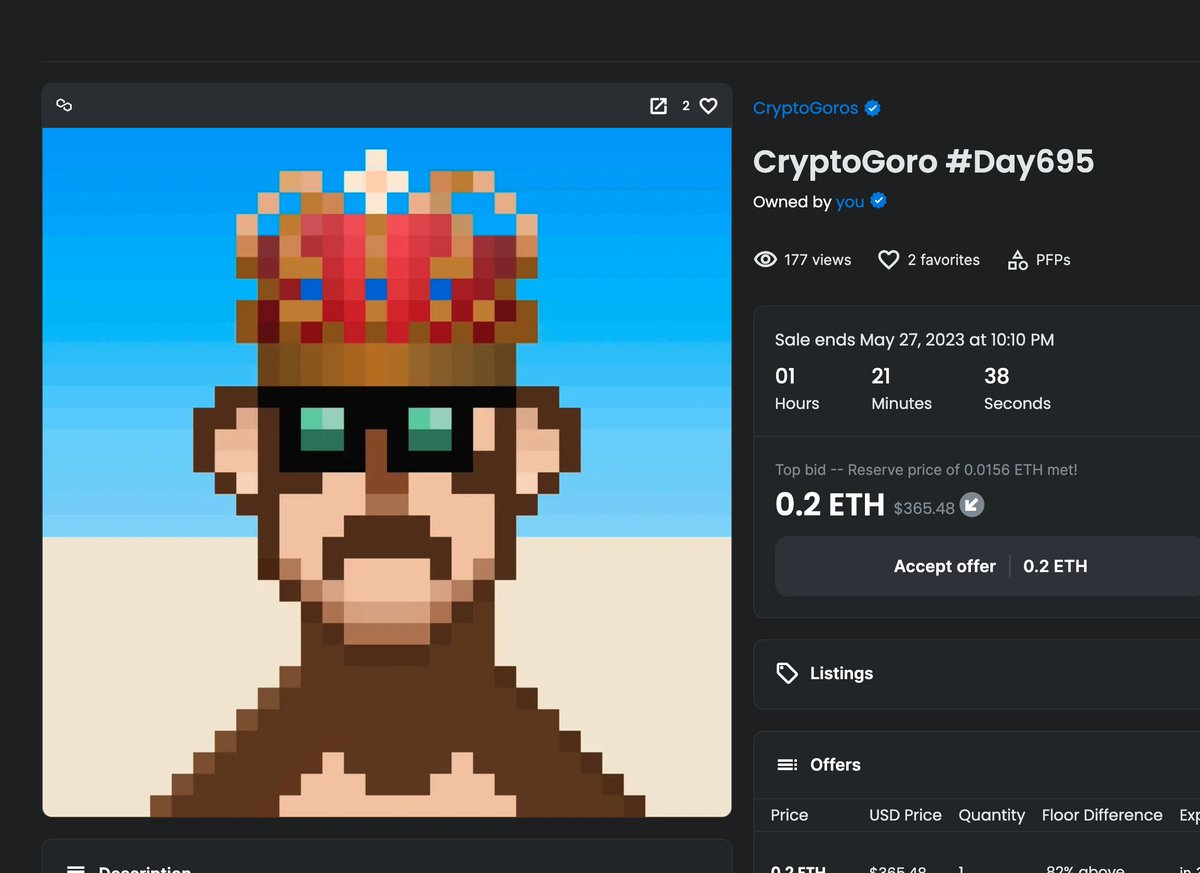Click the Listings tag icon

click(788, 673)
